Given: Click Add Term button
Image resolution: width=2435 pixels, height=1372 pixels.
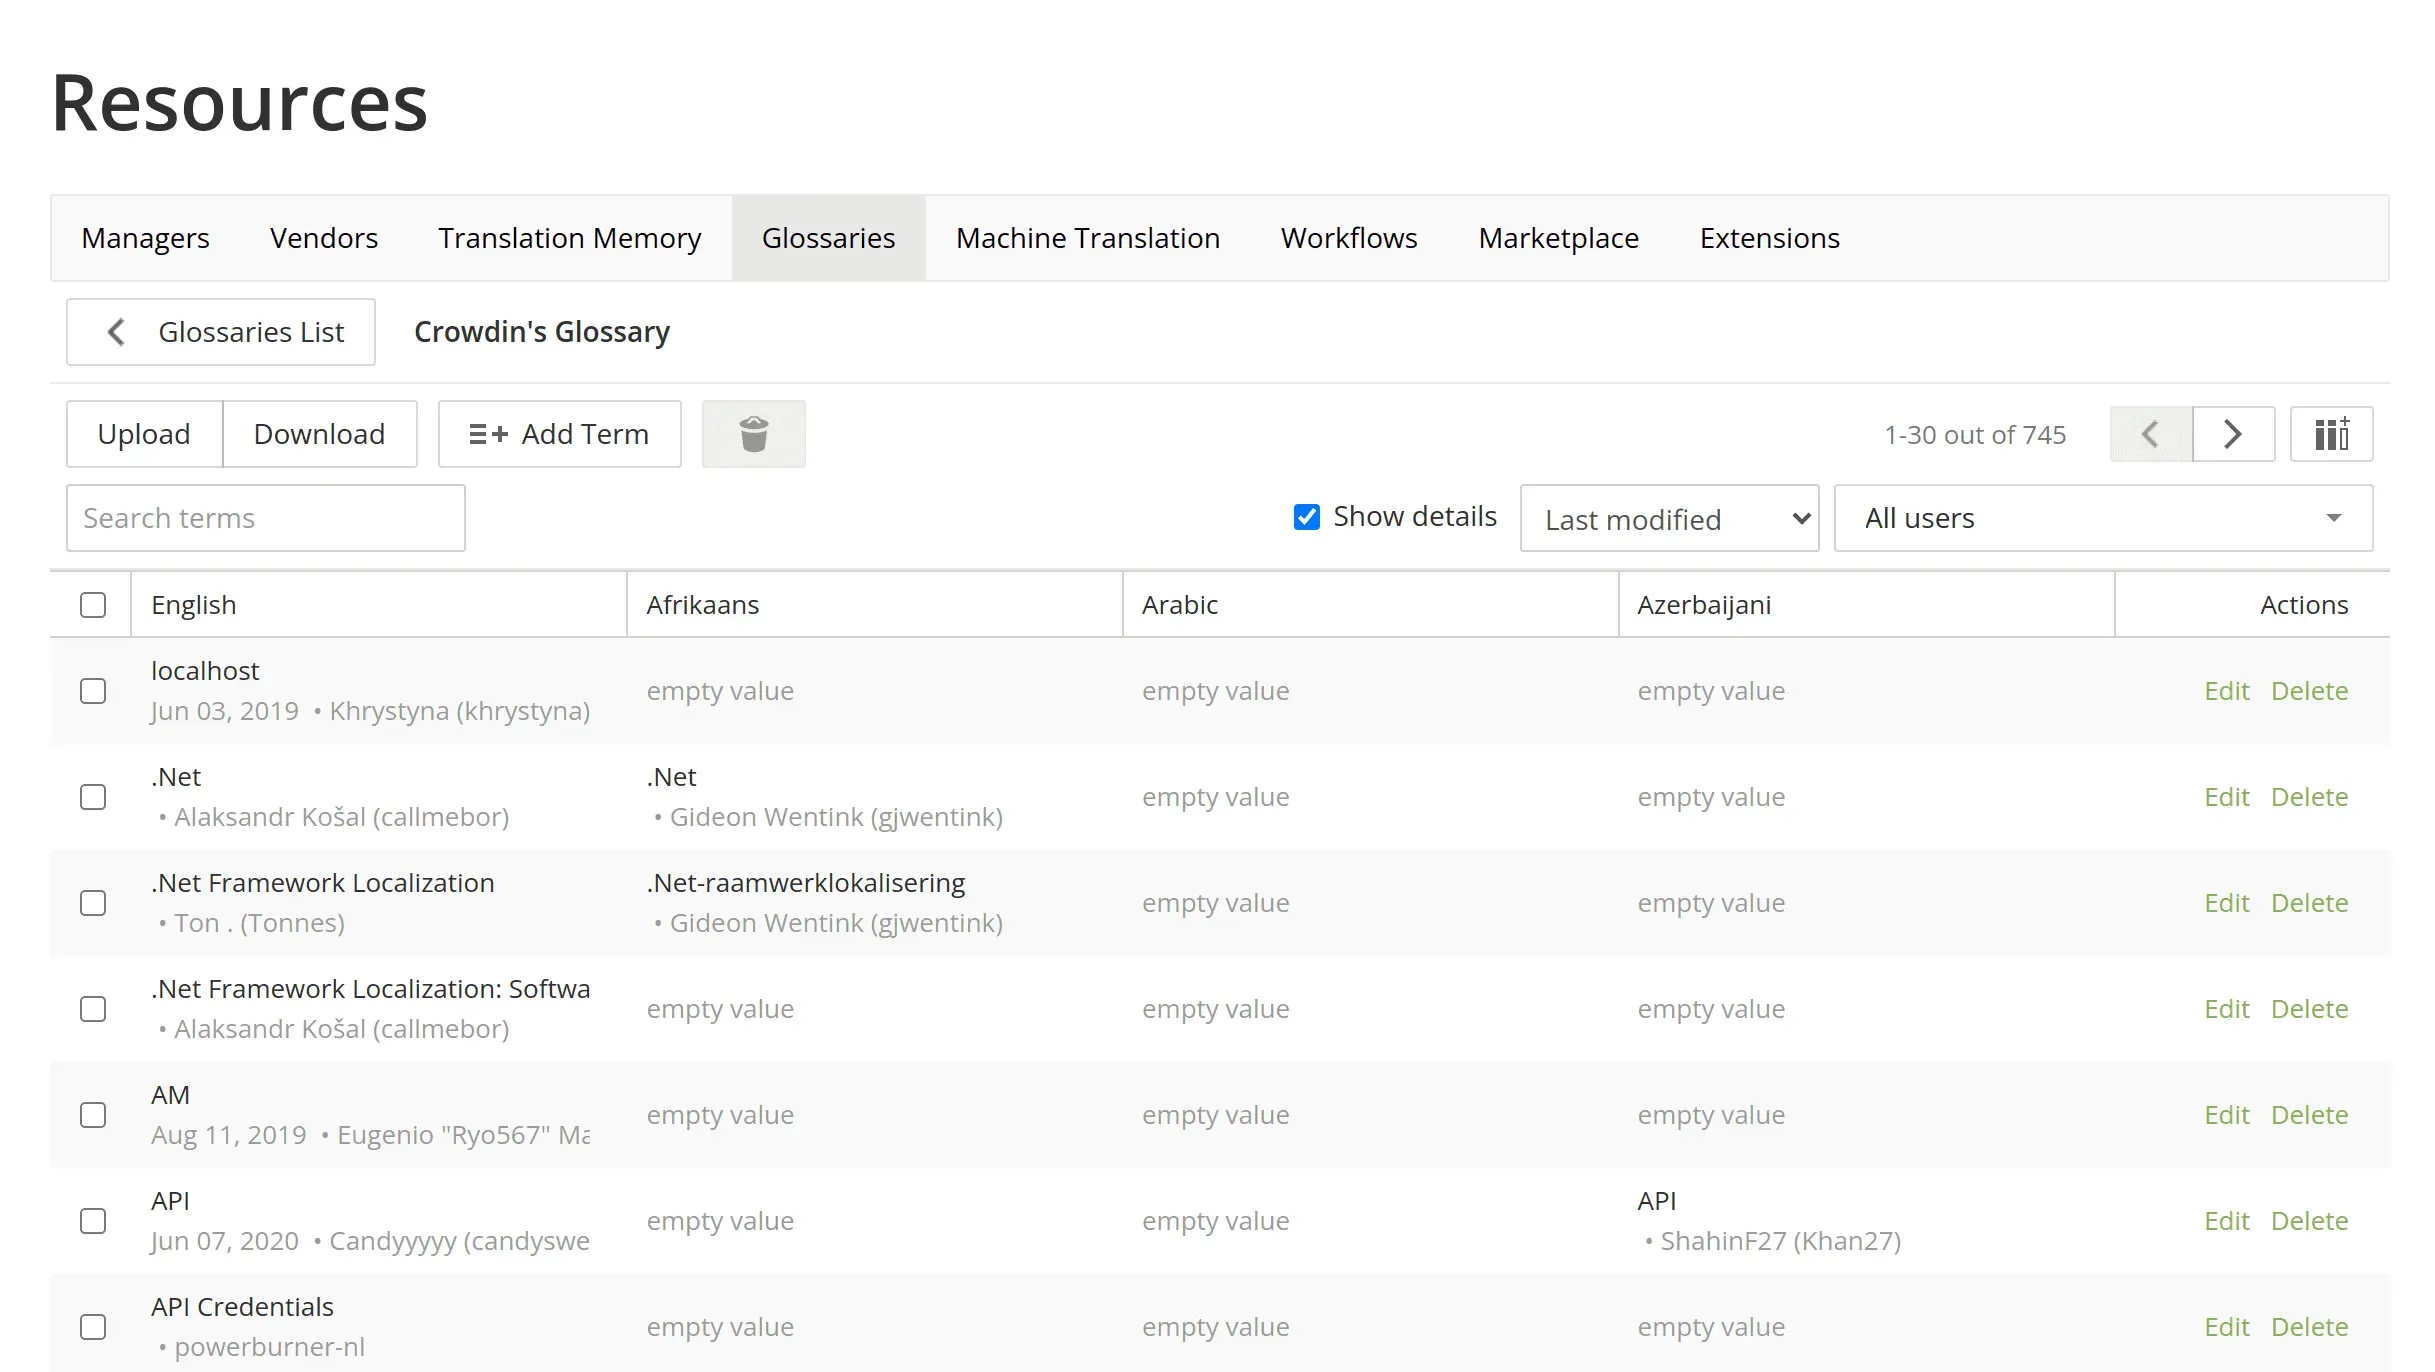Looking at the screenshot, I should tap(559, 434).
